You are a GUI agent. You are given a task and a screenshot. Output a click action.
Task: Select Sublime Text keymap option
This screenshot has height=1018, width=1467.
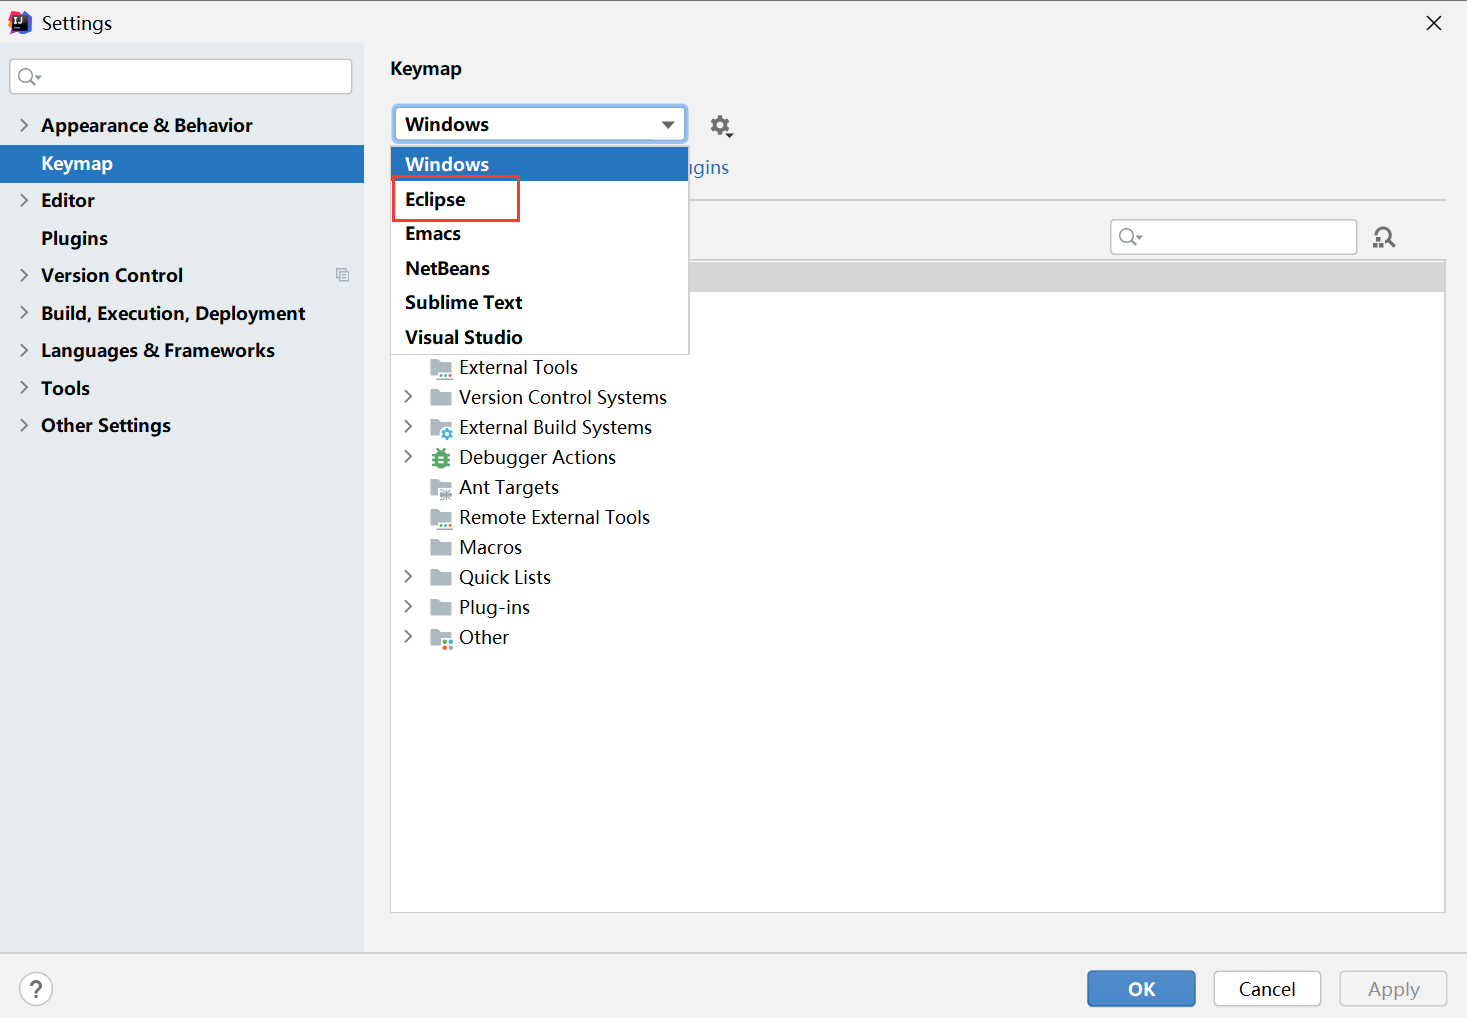[x=539, y=302]
